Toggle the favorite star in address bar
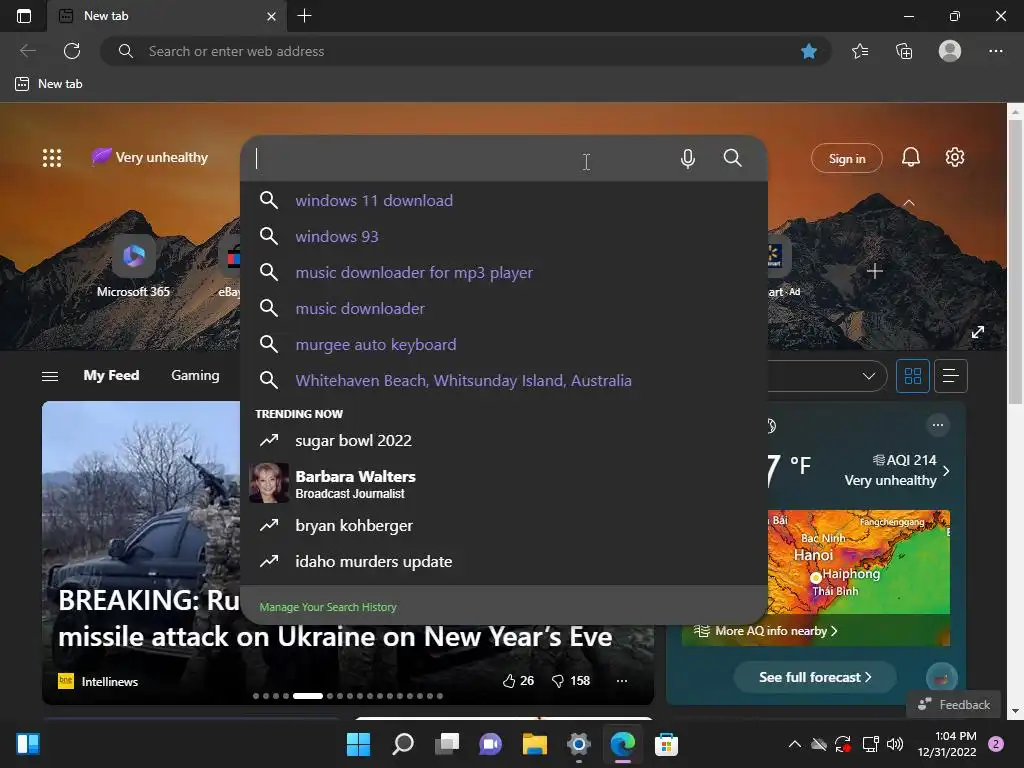Screen dimensions: 1024x768 [808, 51]
